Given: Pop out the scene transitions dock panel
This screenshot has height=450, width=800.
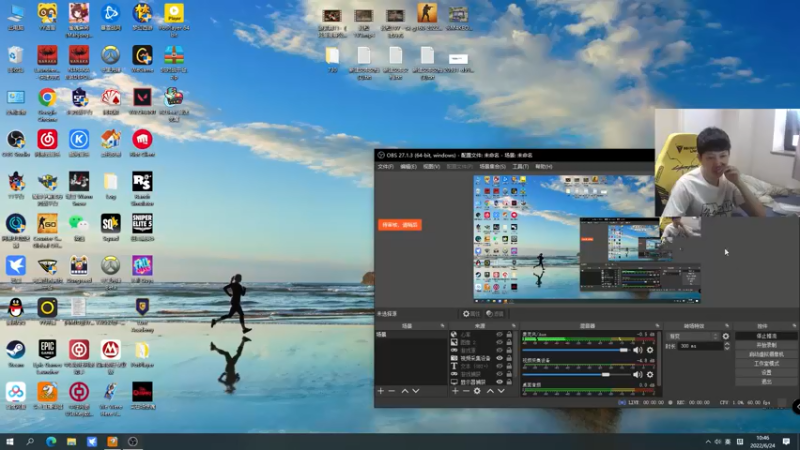Looking at the screenshot, I should pyautogui.click(x=727, y=326).
